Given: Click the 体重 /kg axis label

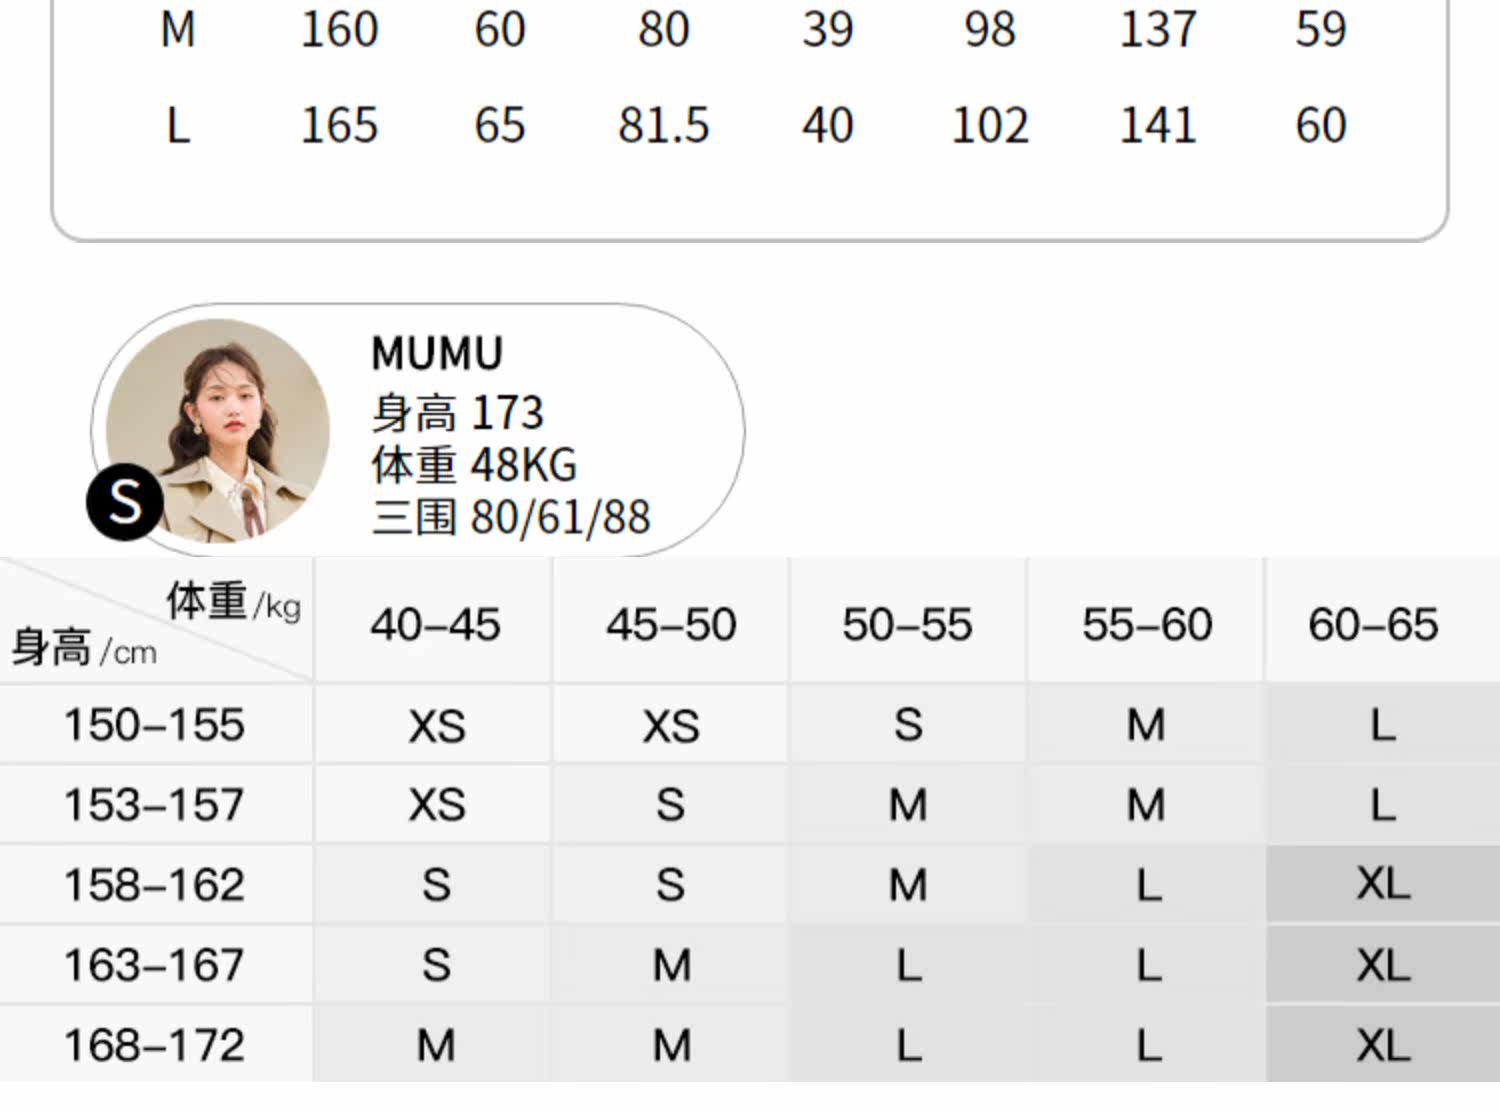Looking at the screenshot, I should [x=233, y=602].
